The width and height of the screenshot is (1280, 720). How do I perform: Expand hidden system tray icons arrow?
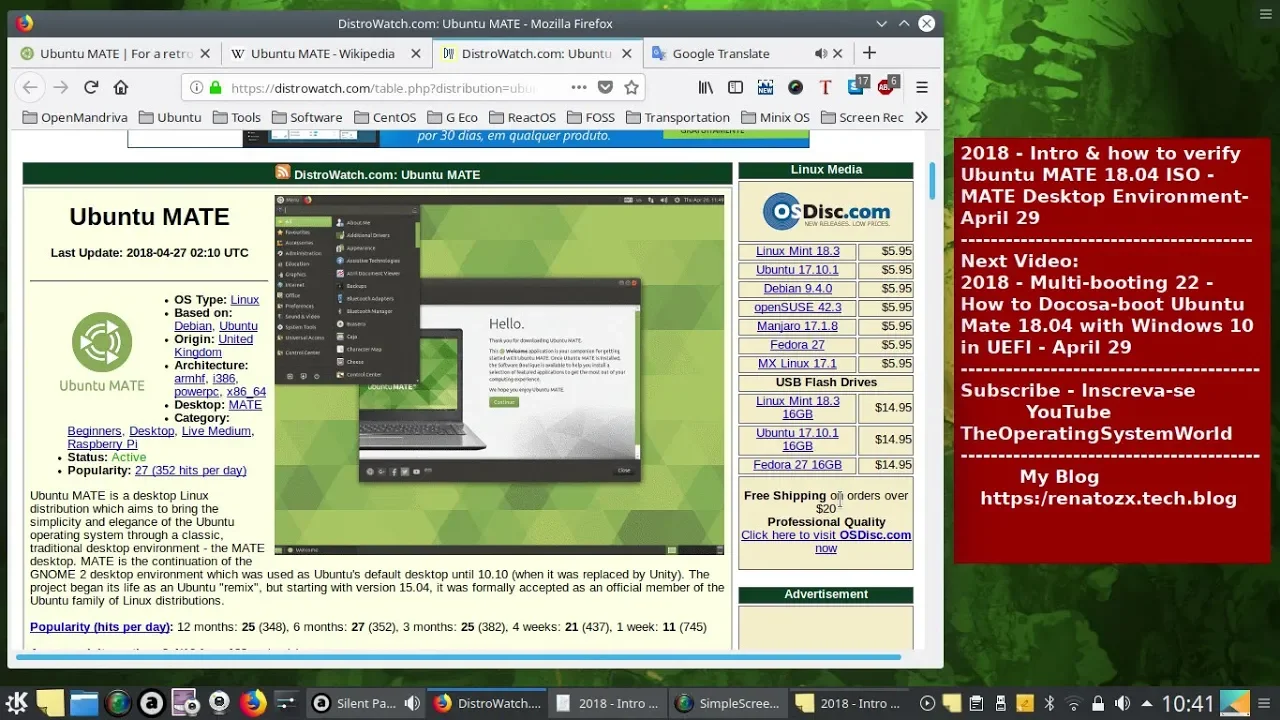tap(1146, 703)
